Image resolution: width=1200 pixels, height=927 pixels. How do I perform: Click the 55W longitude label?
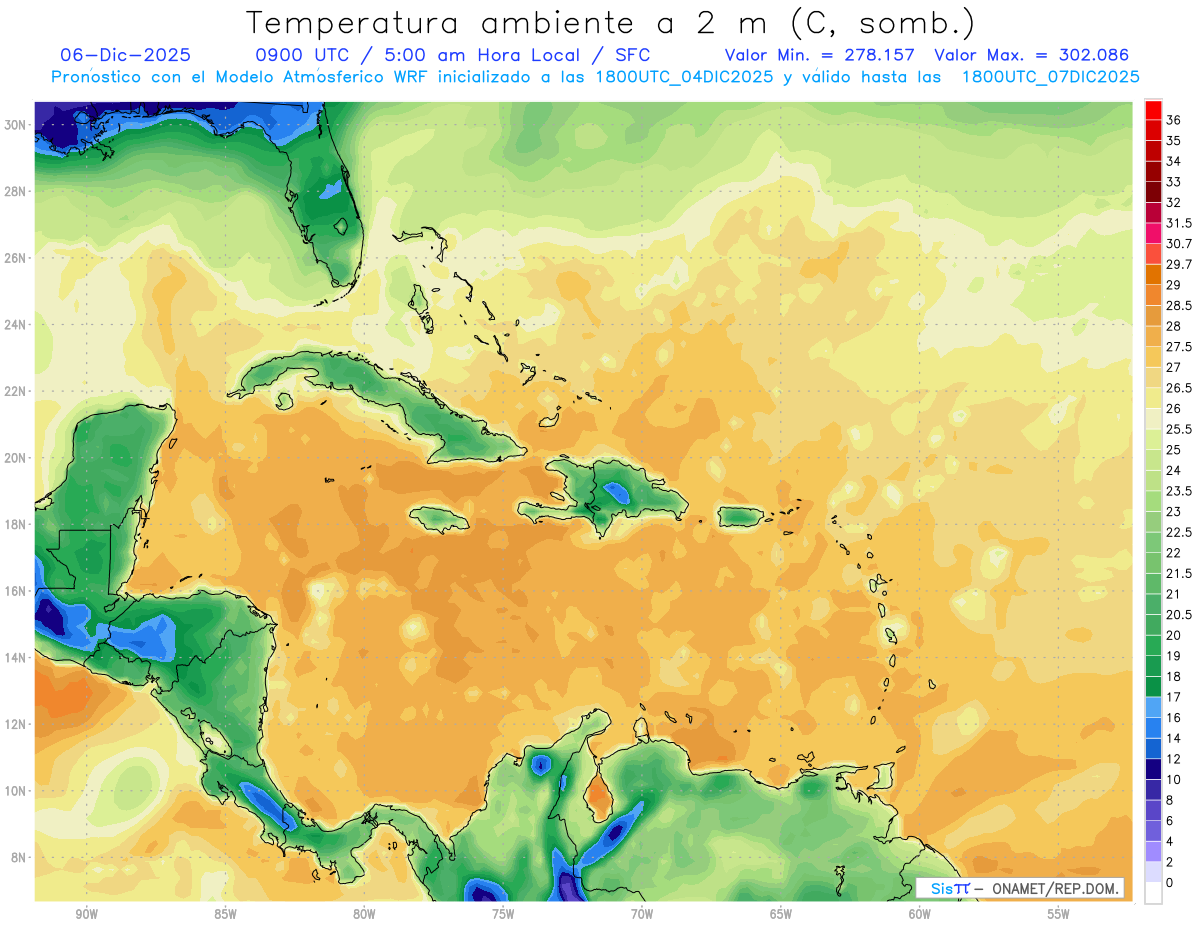(1058, 915)
